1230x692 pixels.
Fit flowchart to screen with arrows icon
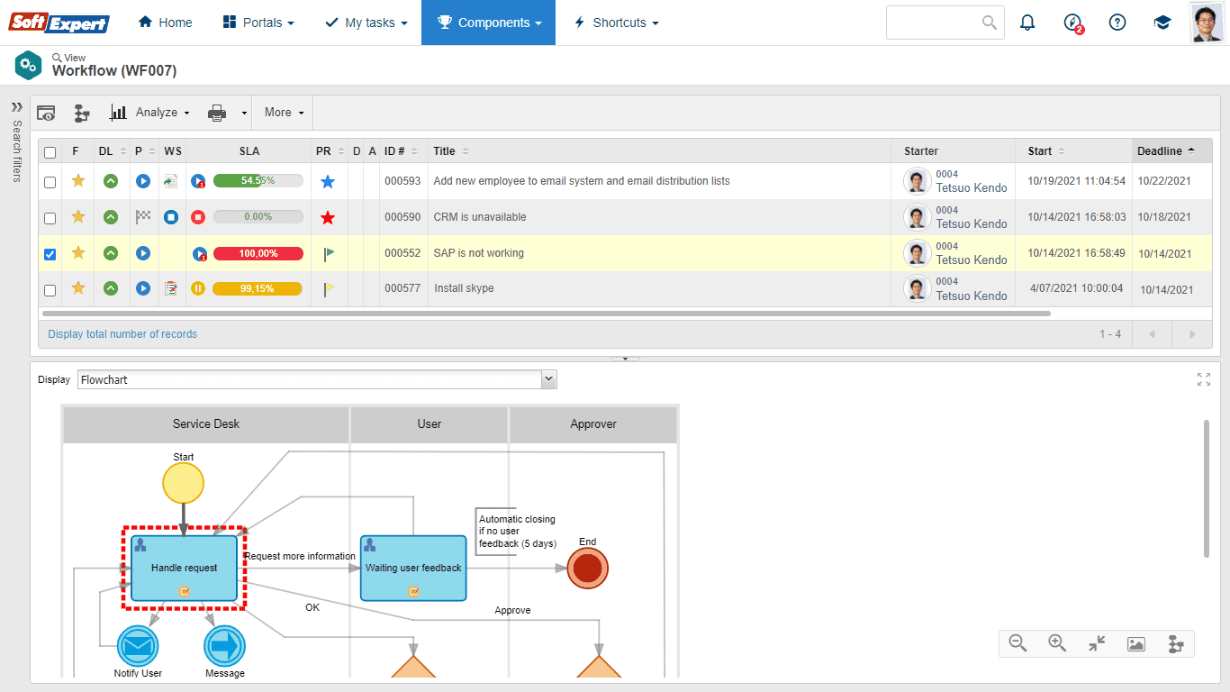[x=1097, y=644]
